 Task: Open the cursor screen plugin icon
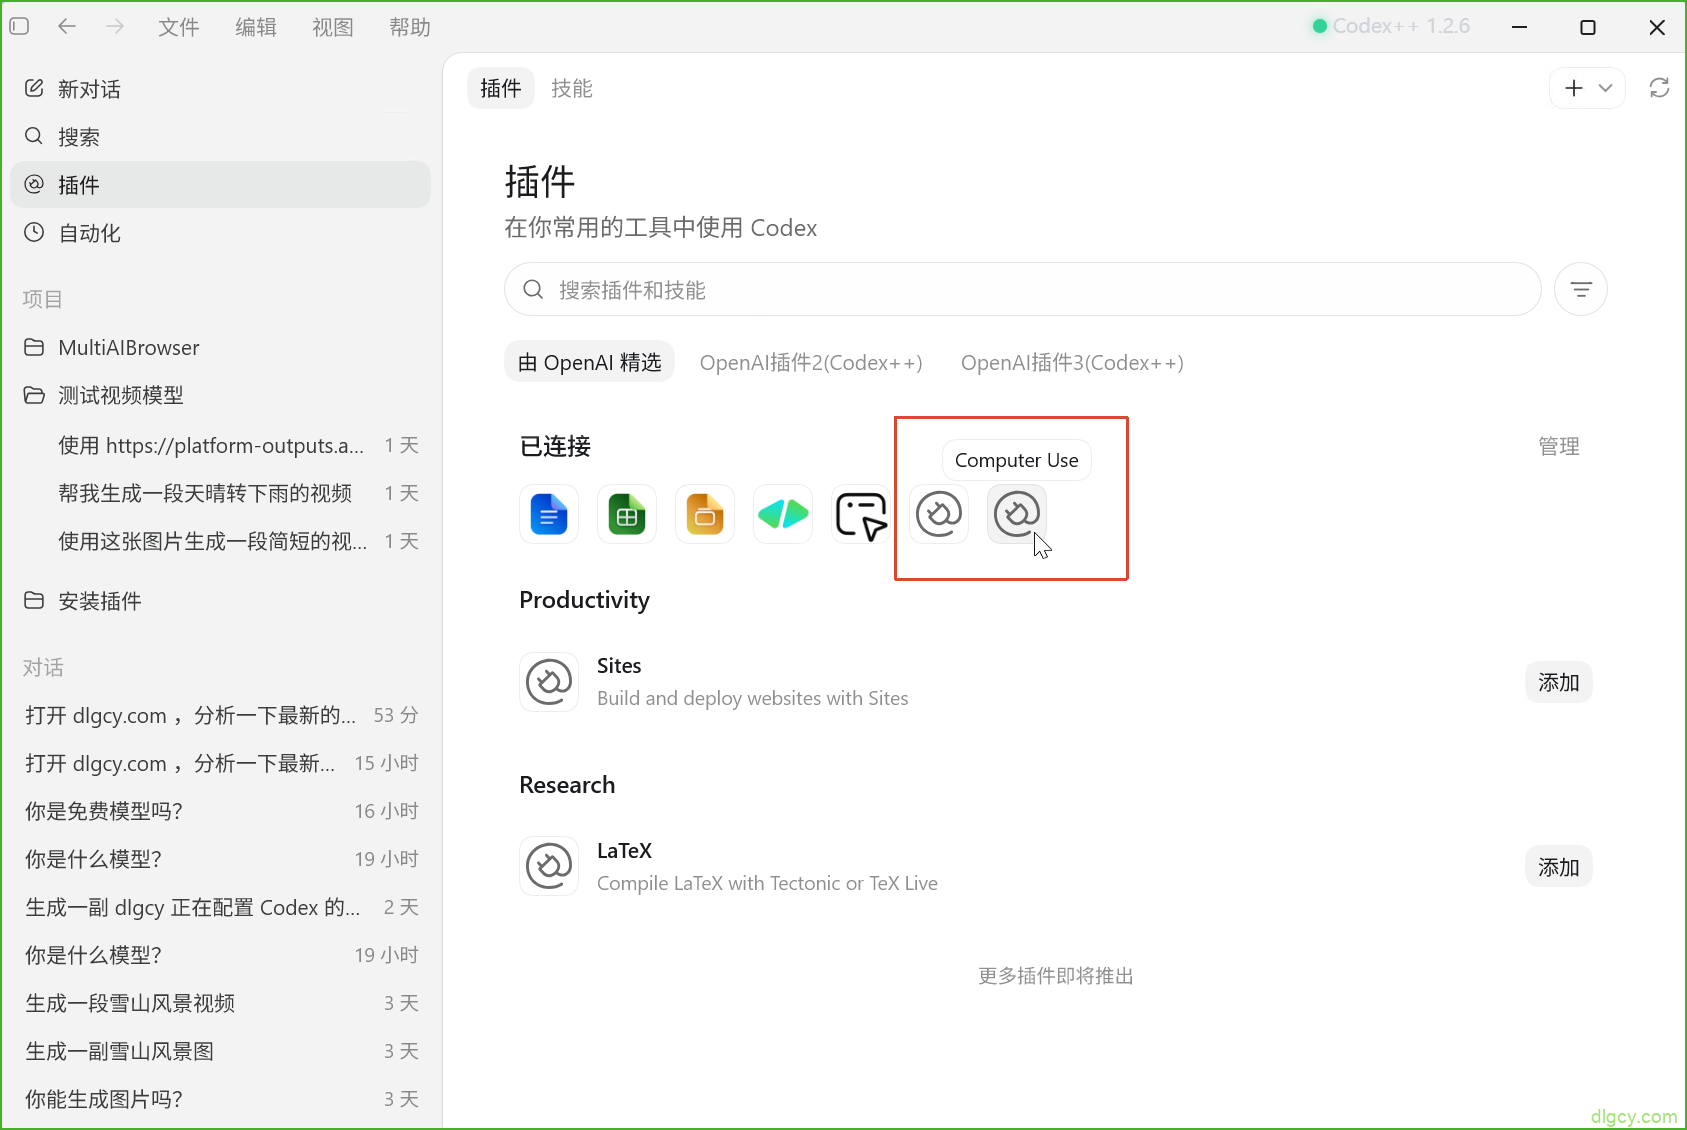[861, 514]
